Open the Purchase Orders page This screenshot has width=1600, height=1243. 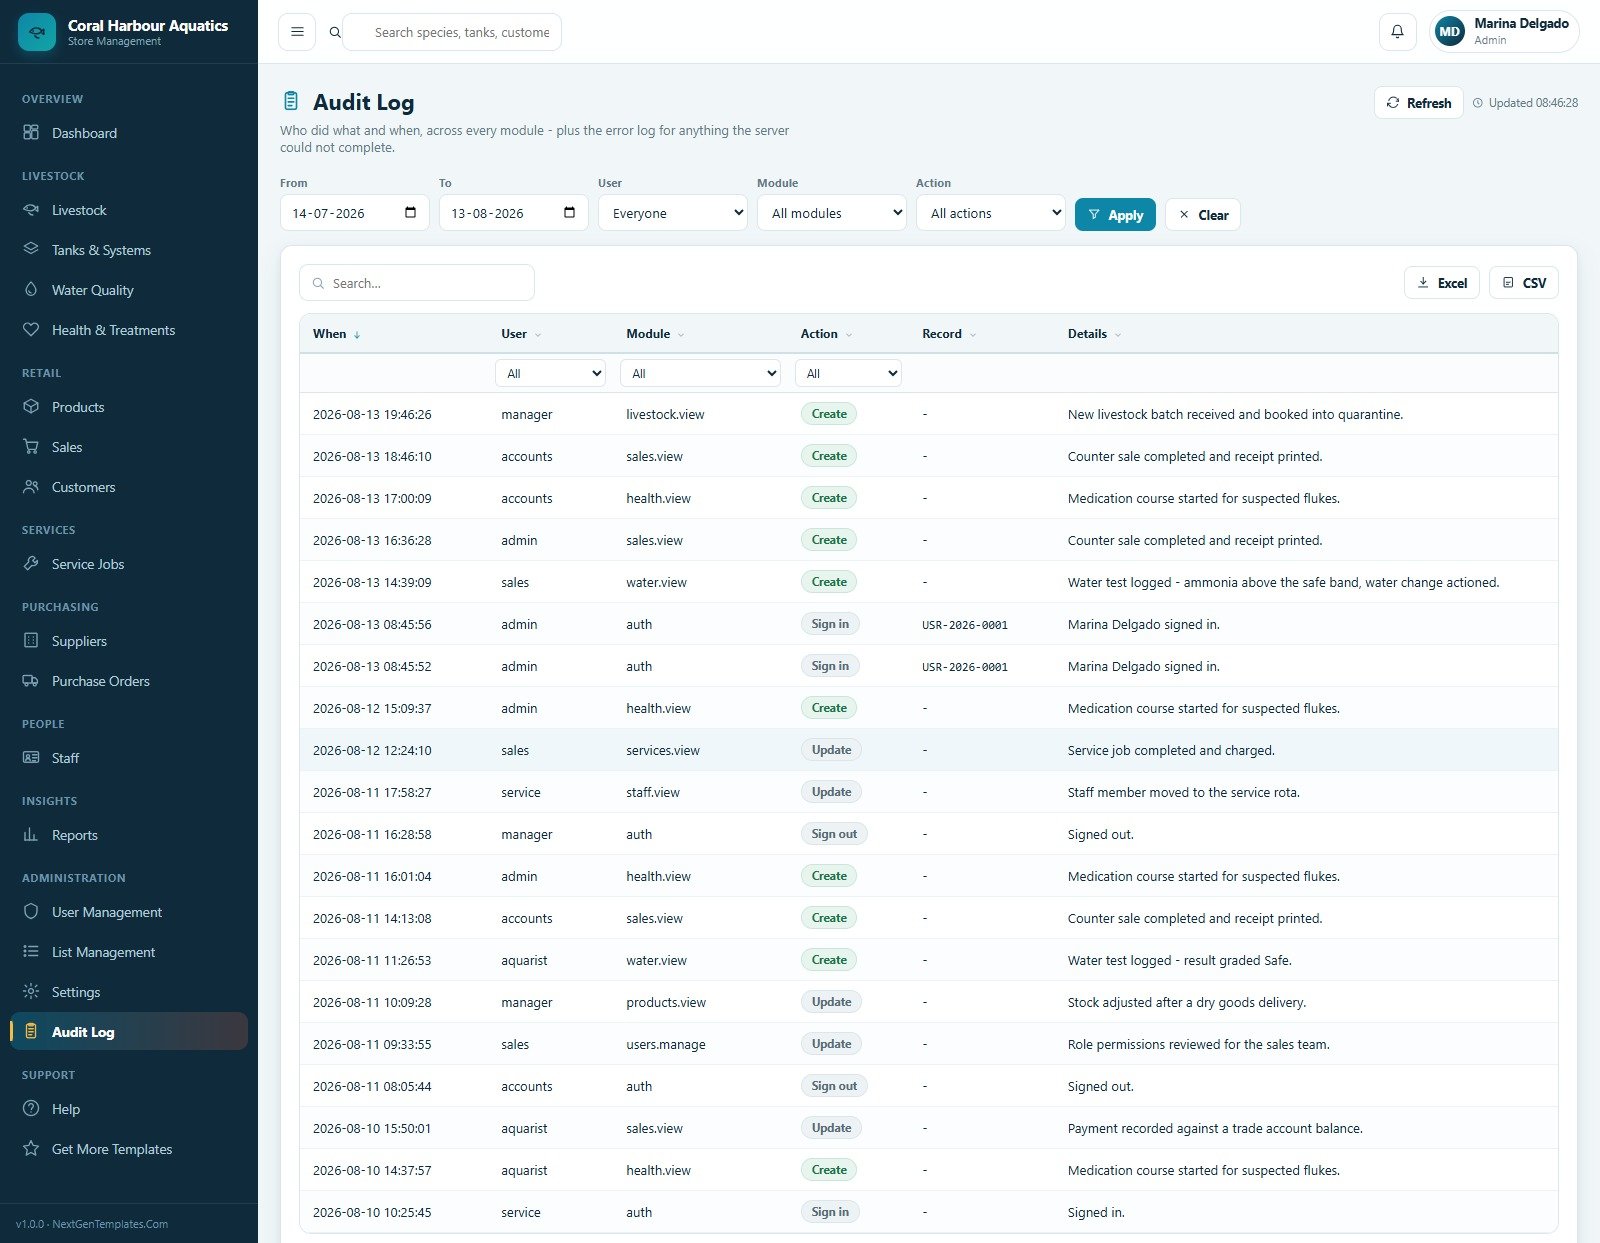click(129, 681)
